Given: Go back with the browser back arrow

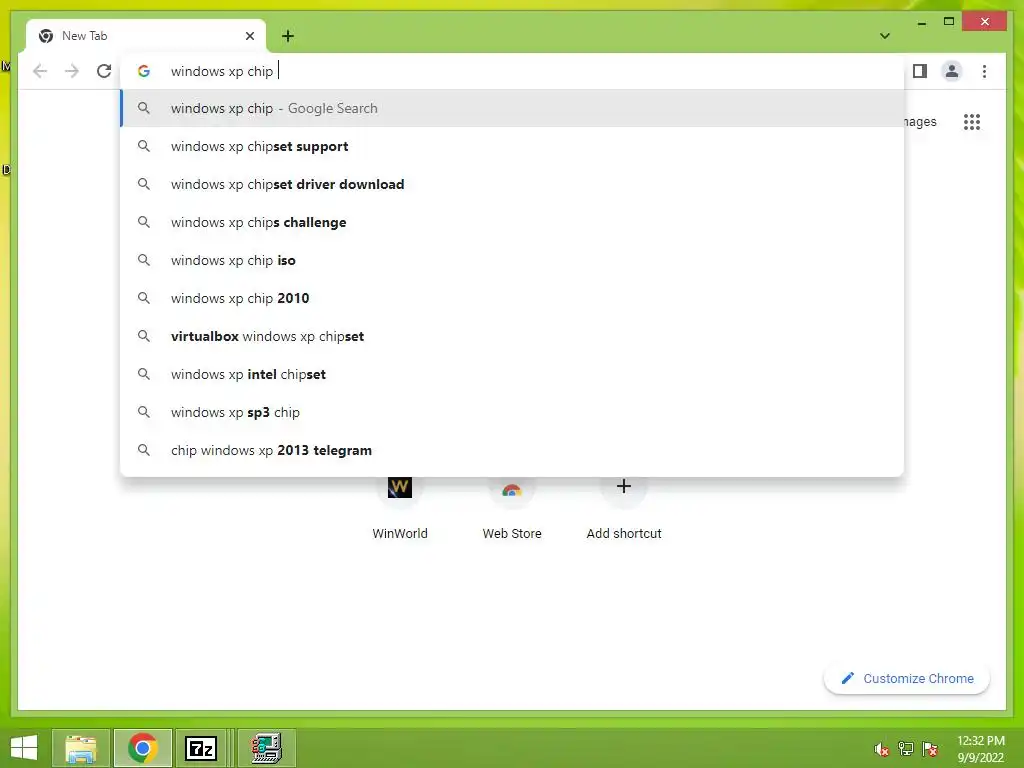Looking at the screenshot, I should (x=40, y=71).
